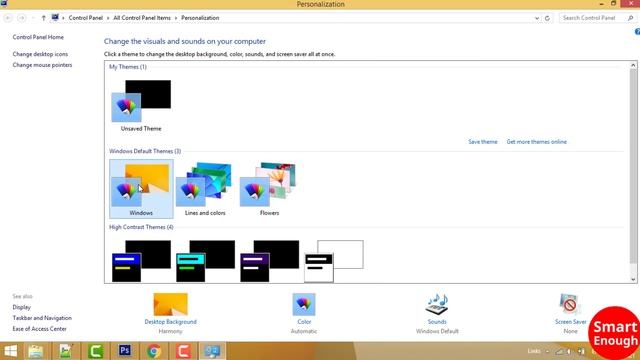Open the Display link under See also

pos(22,307)
